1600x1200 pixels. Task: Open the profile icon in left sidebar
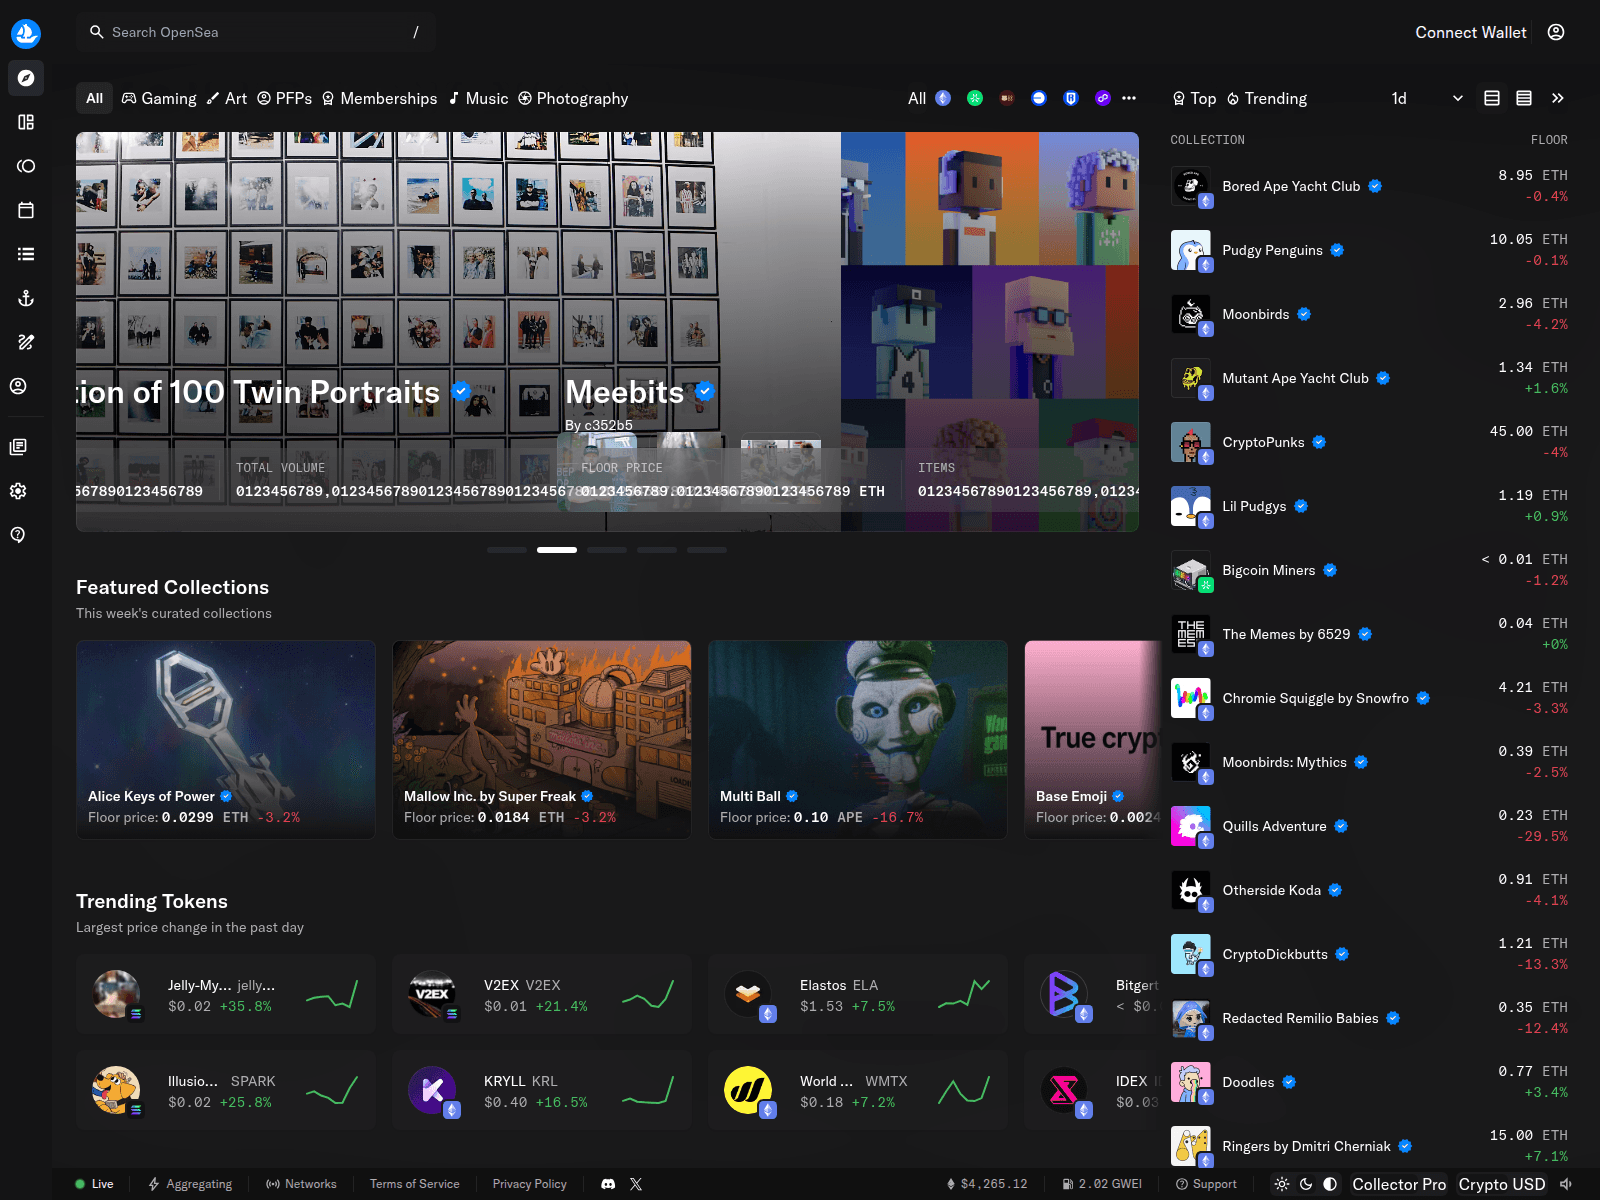pyautogui.click(x=18, y=386)
